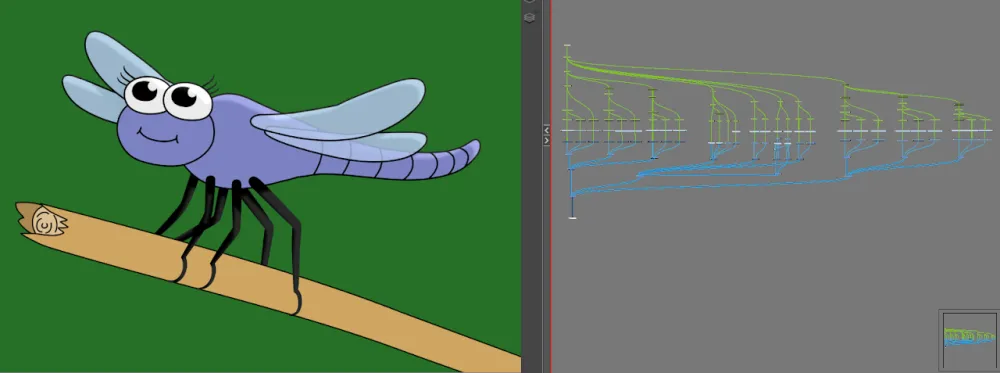
Task: Click the red vertical divider of the node view
Action: pos(551,186)
